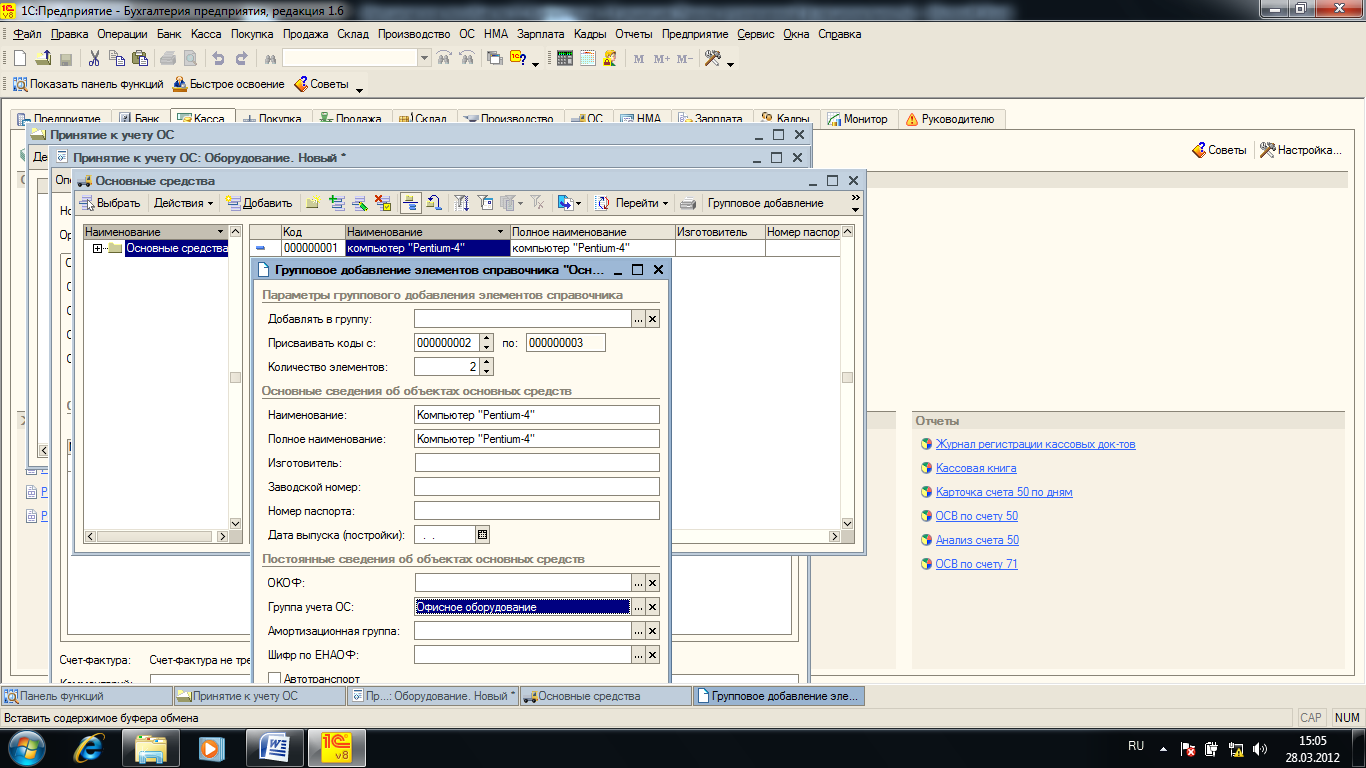
Task: Click the M+ memory button
Action: [662, 58]
